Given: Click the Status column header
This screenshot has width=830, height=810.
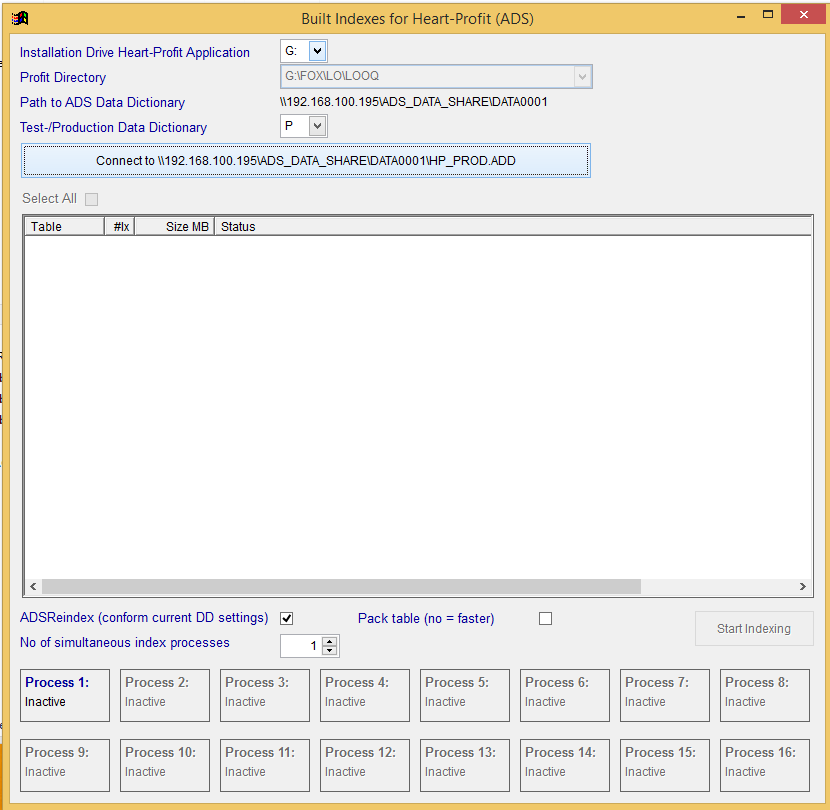Looking at the screenshot, I should 513,227.
